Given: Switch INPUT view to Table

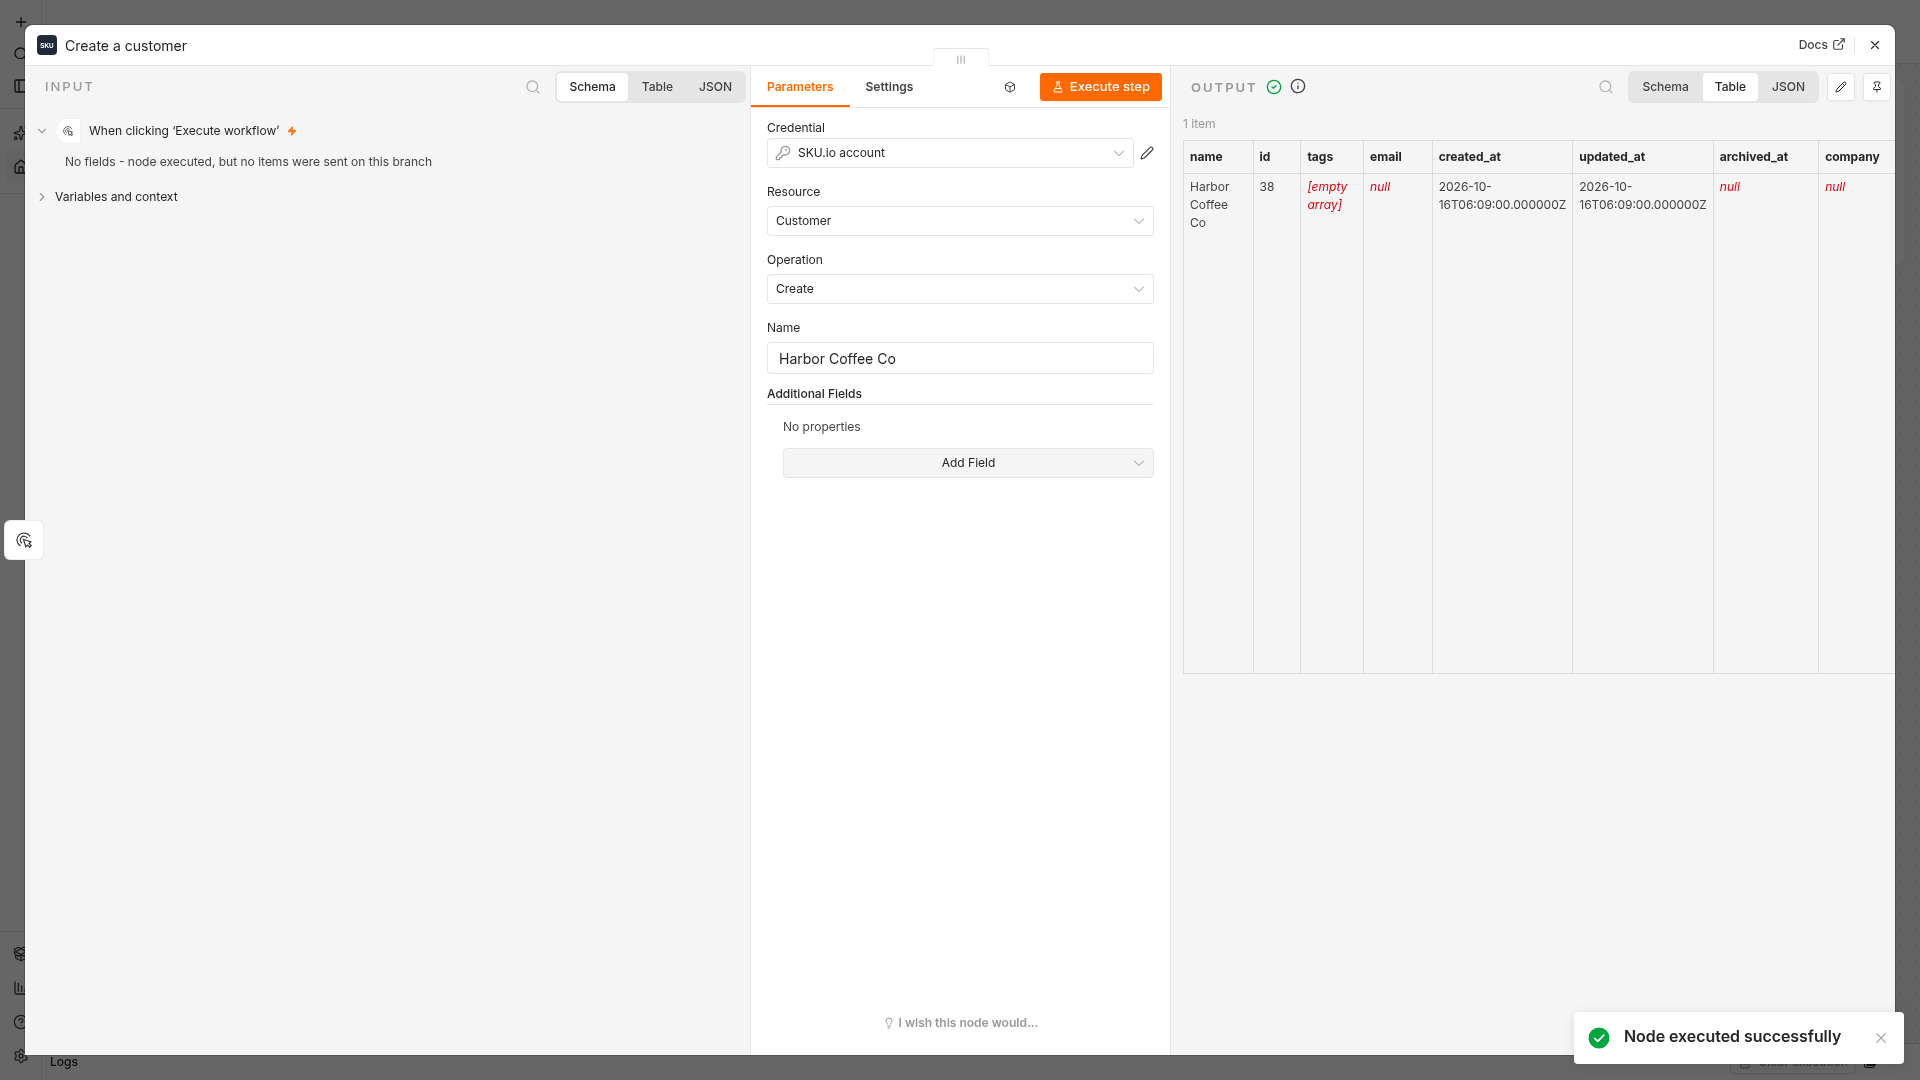Looking at the screenshot, I should (x=657, y=87).
